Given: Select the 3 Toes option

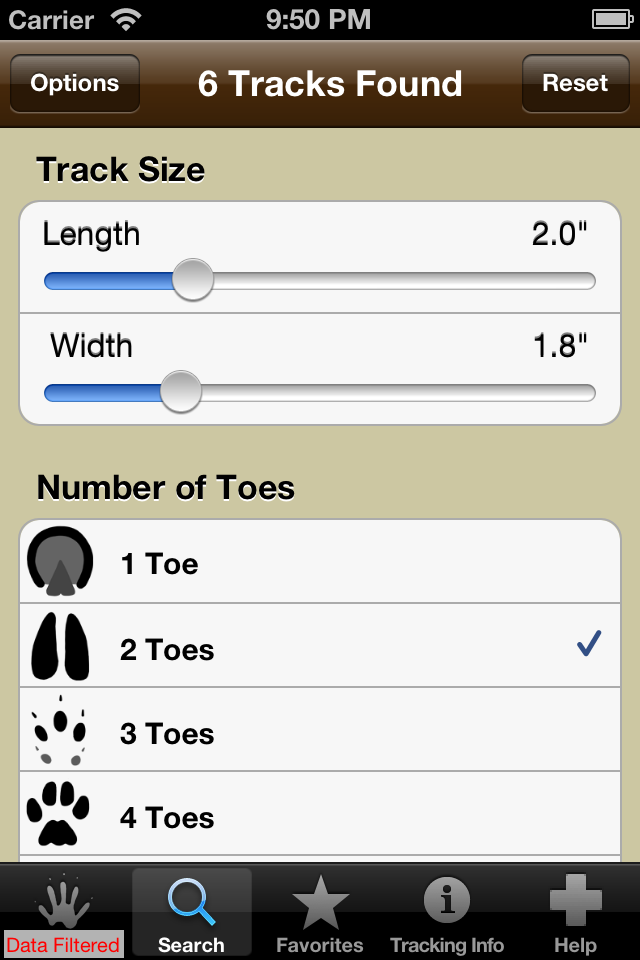Looking at the screenshot, I should point(320,729).
